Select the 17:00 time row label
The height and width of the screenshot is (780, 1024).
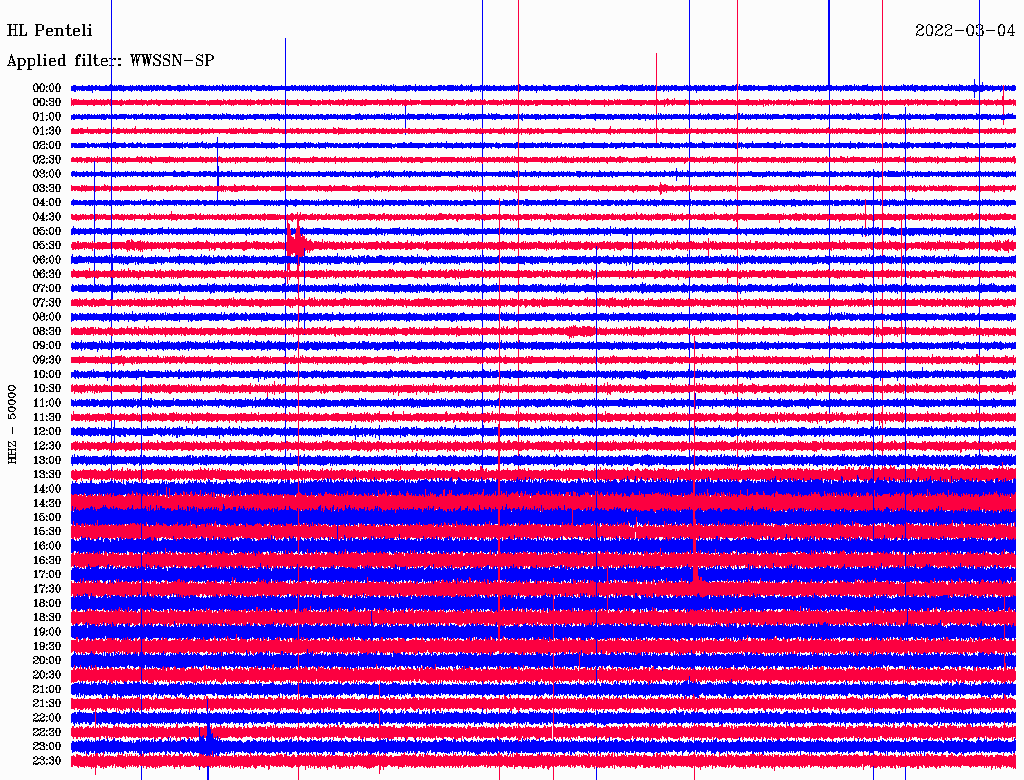[47, 574]
